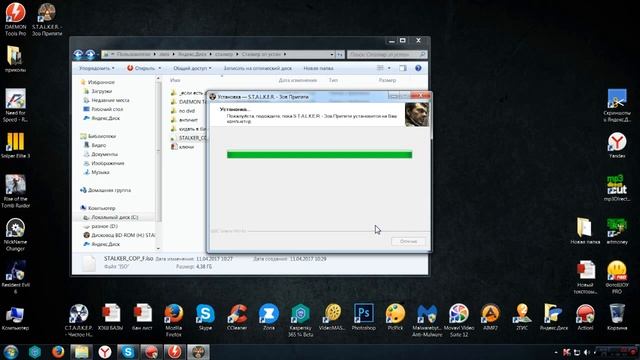Open PicPick desktop shortcut
Viewport: 640px width, 360px height.
[395, 317]
